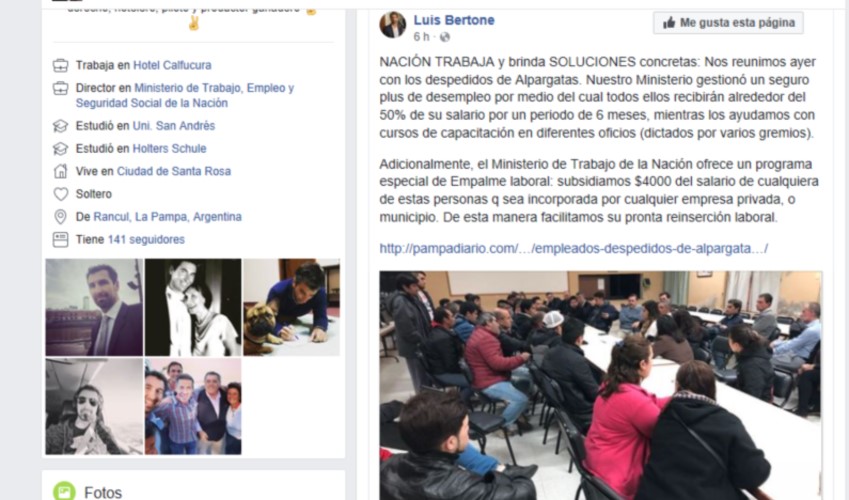849x500 pixels.
Task: View the 141 seguidores list
Action: [x=146, y=239]
